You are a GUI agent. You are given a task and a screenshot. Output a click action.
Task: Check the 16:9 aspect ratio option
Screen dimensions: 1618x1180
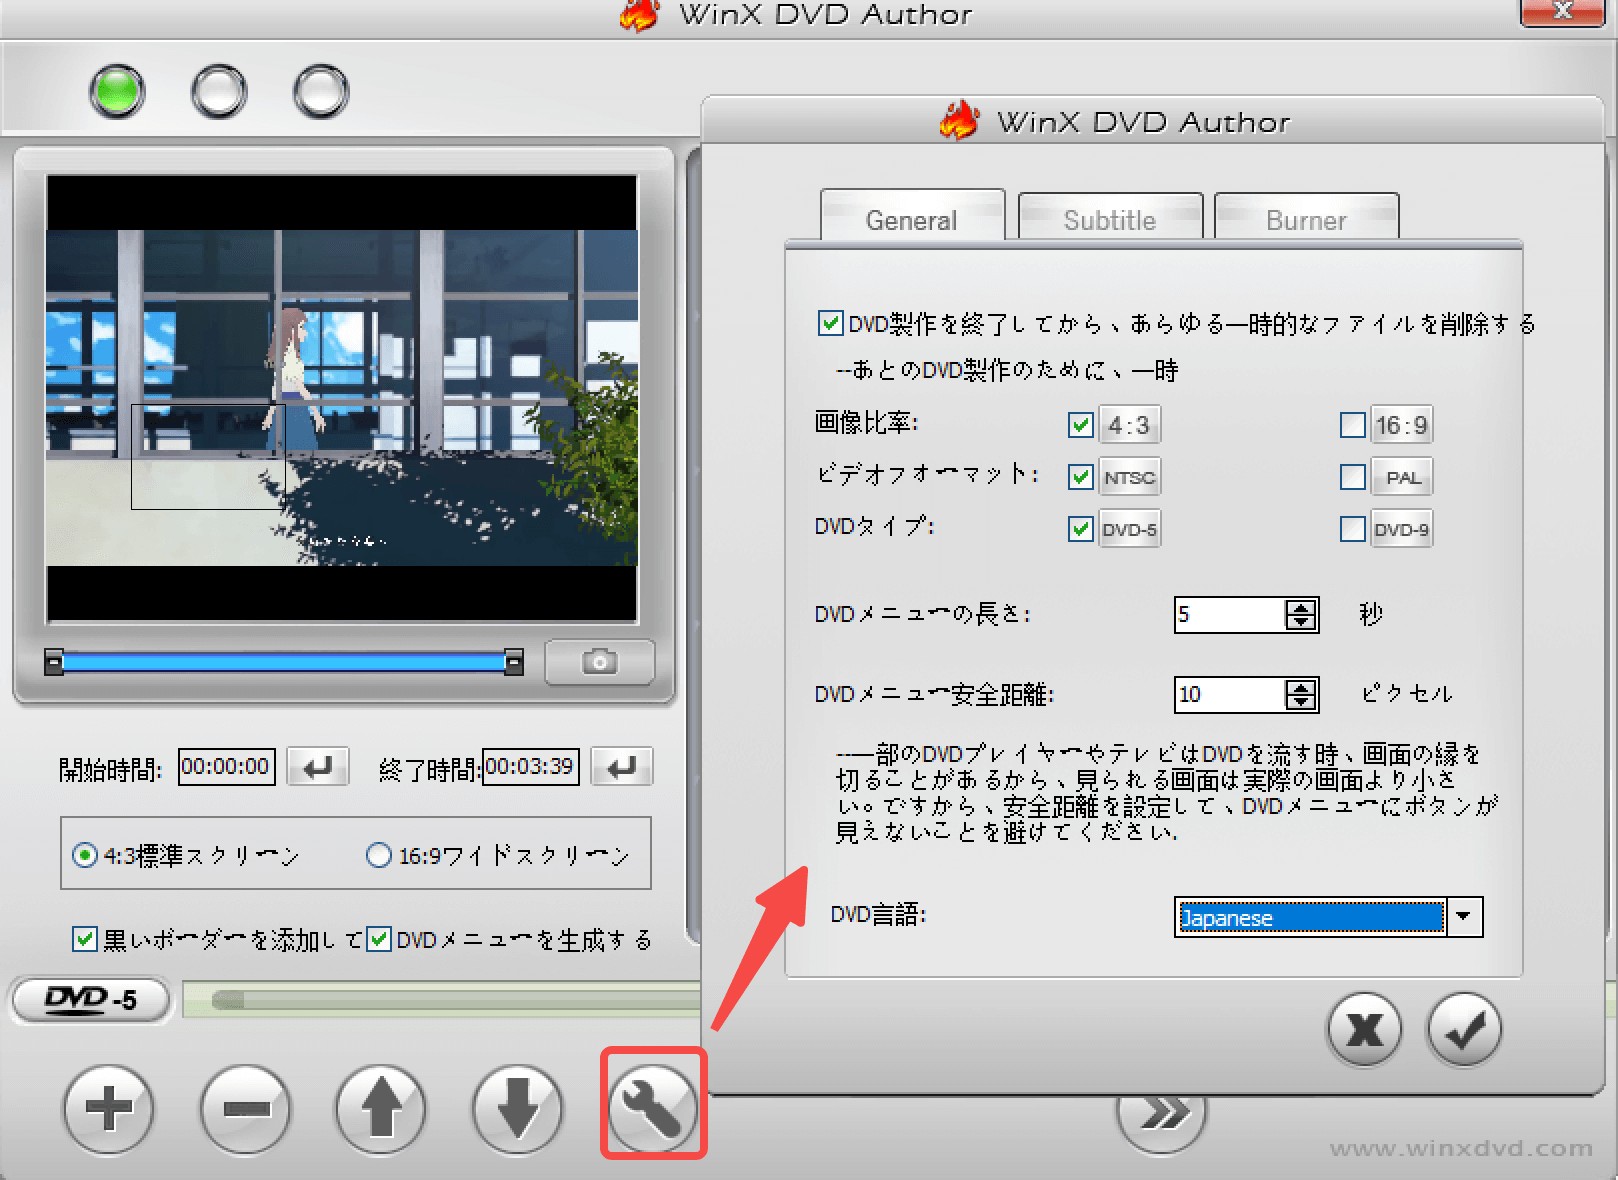[x=1352, y=425]
